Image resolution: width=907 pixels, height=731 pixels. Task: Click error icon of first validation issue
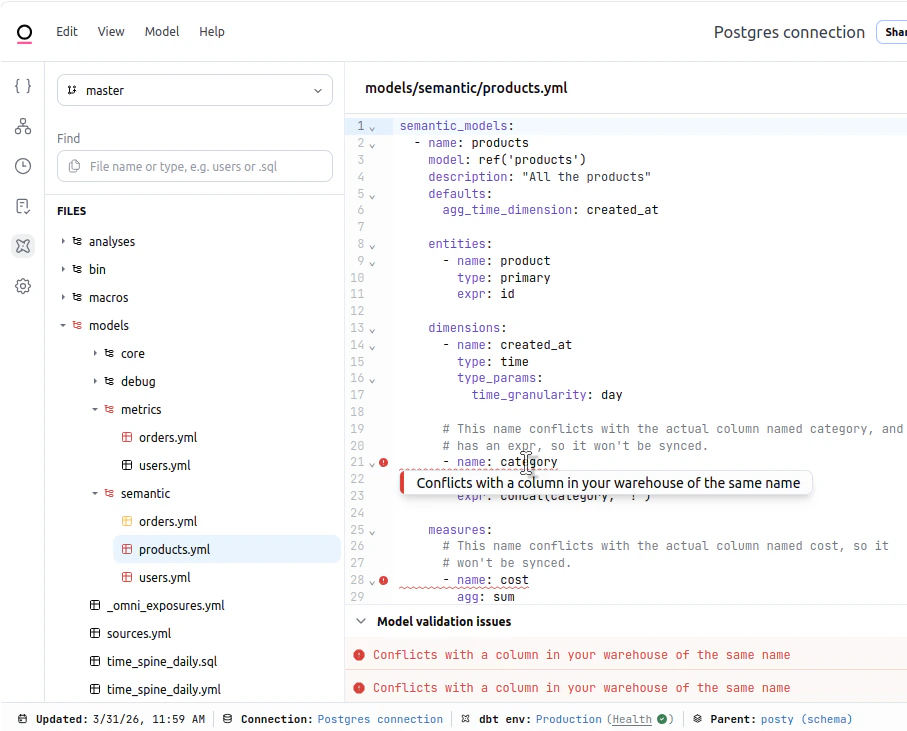click(359, 655)
